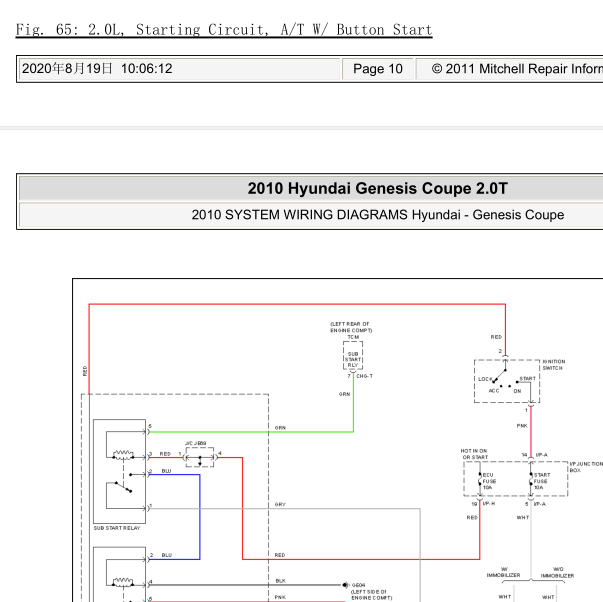Screen dimensions: 603x602
Task: Click the '2010 Hyundai Genesis Coupe 2.0T' title
Action: pos(378,188)
